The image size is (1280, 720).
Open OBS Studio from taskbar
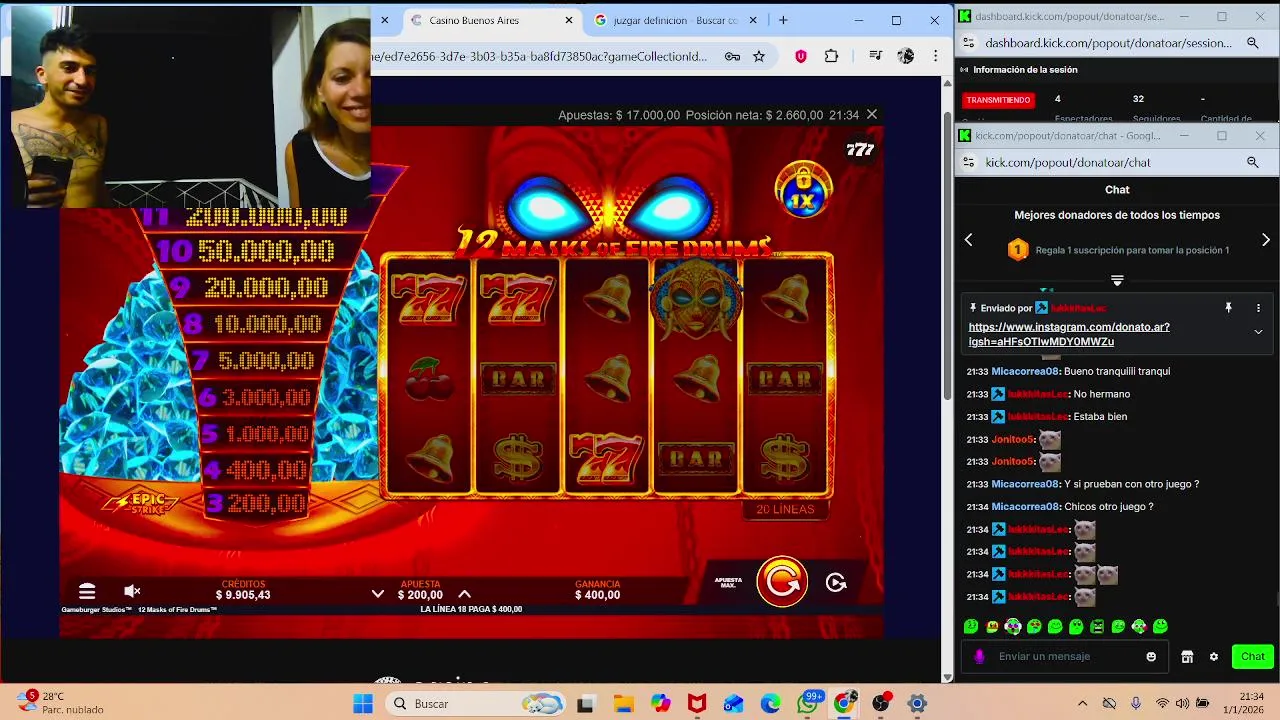[881, 704]
